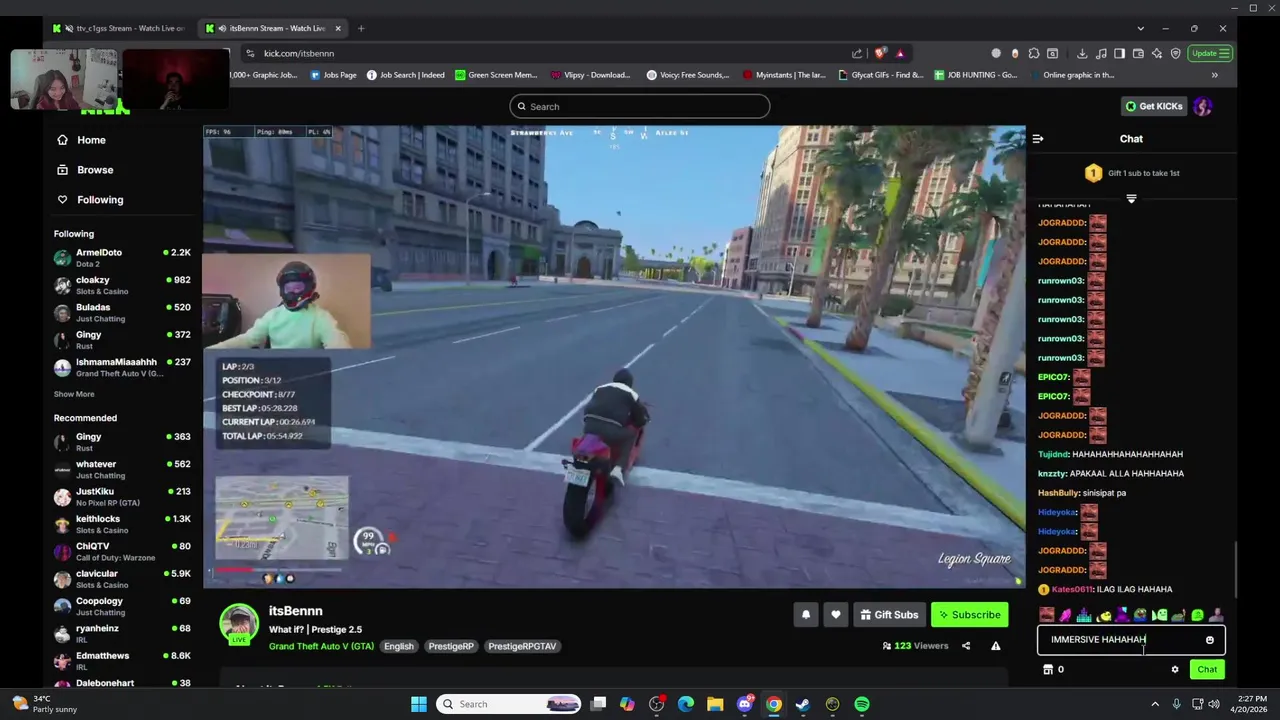Image resolution: width=1280 pixels, height=720 pixels.
Task: Expand Show More under Following
Action: [x=74, y=394]
